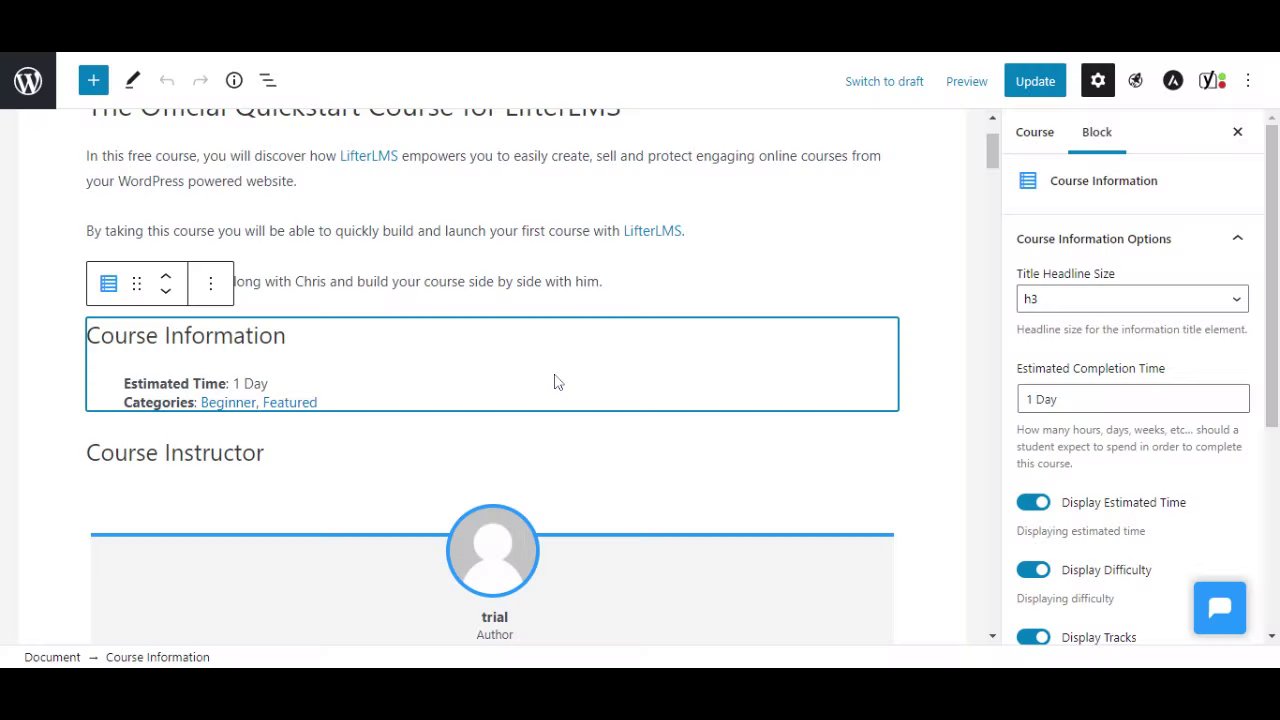This screenshot has width=1280, height=720.
Task: Grab the block drag handle
Action: [137, 284]
